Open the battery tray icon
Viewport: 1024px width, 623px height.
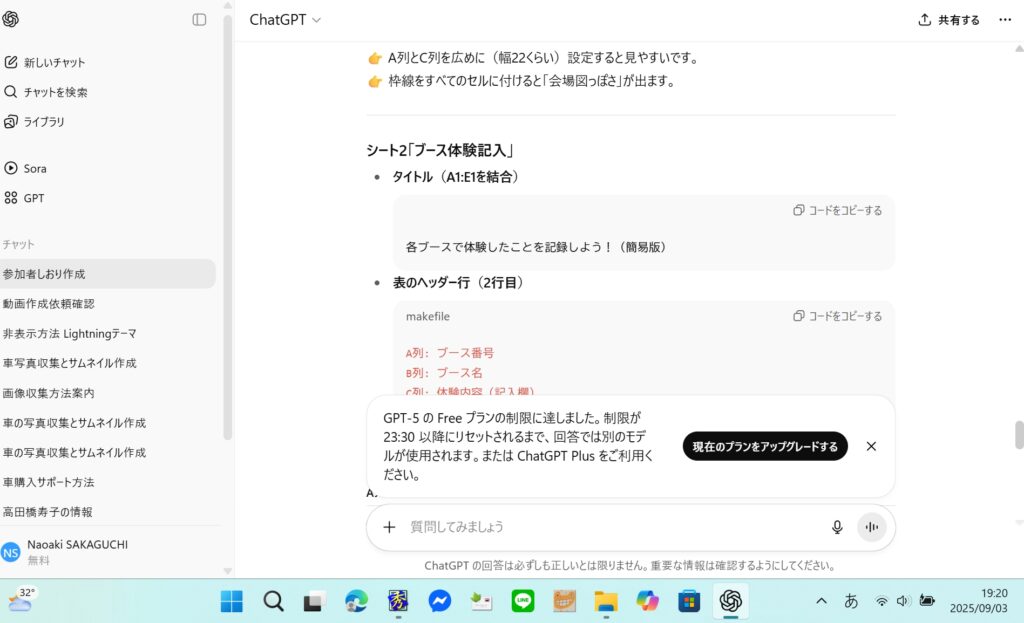[927, 601]
